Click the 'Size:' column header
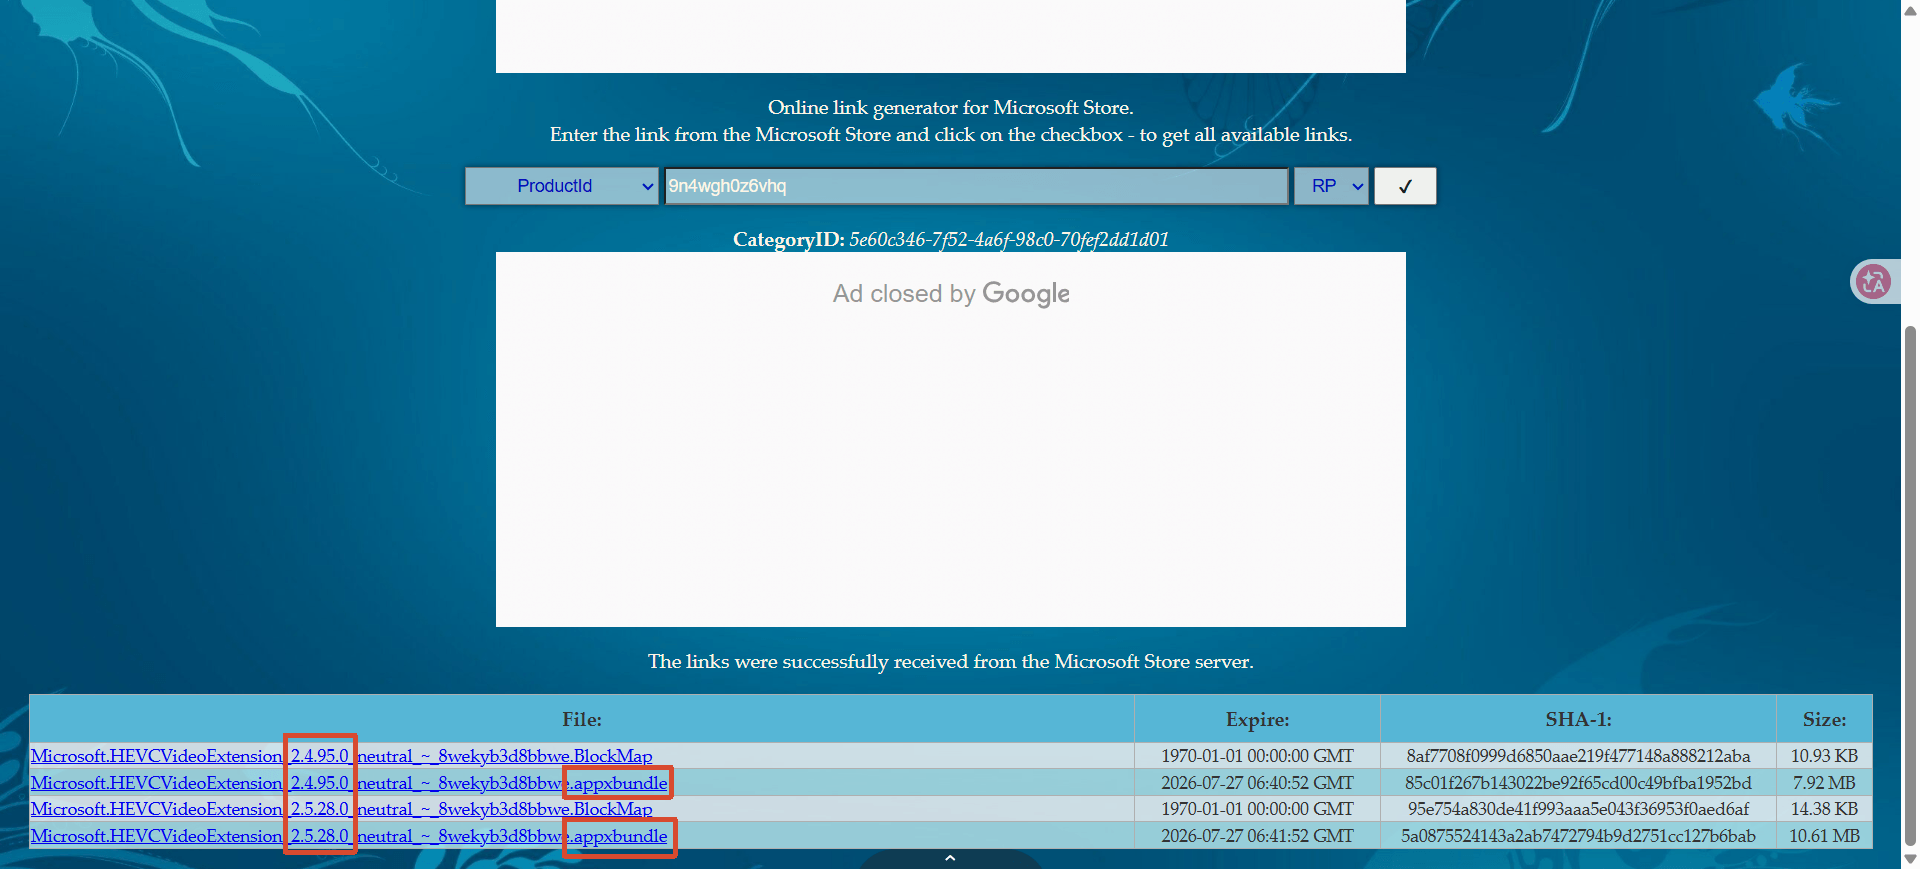The width and height of the screenshot is (1920, 869). [x=1824, y=719]
